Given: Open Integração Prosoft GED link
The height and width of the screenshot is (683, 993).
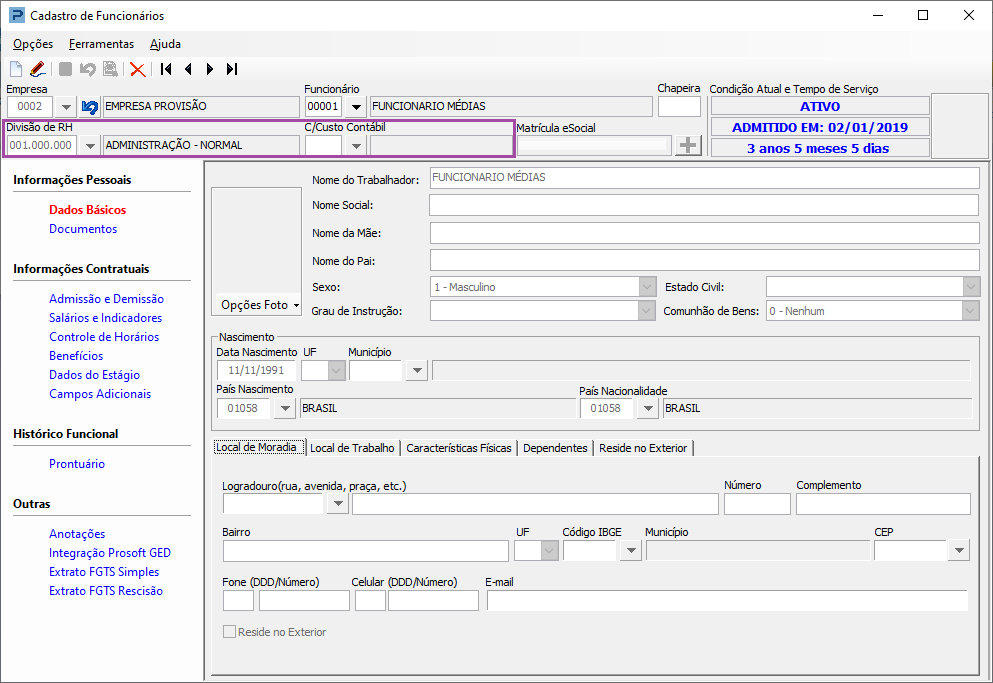Looking at the screenshot, I should point(110,553).
